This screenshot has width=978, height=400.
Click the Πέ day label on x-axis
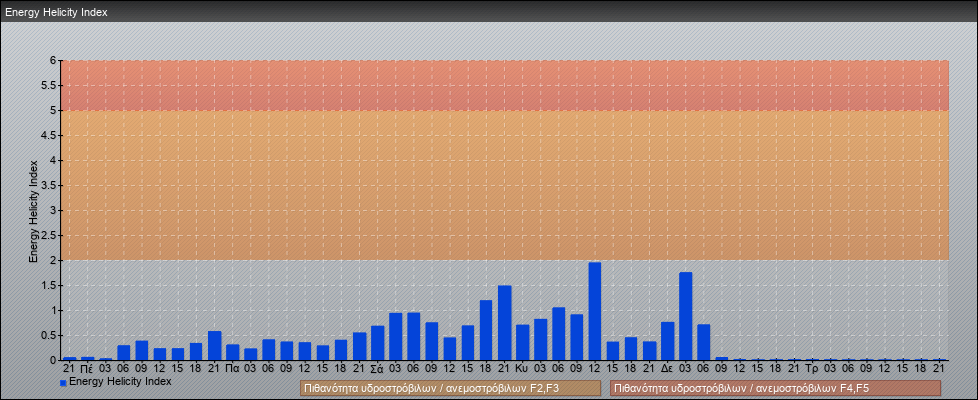87,369
